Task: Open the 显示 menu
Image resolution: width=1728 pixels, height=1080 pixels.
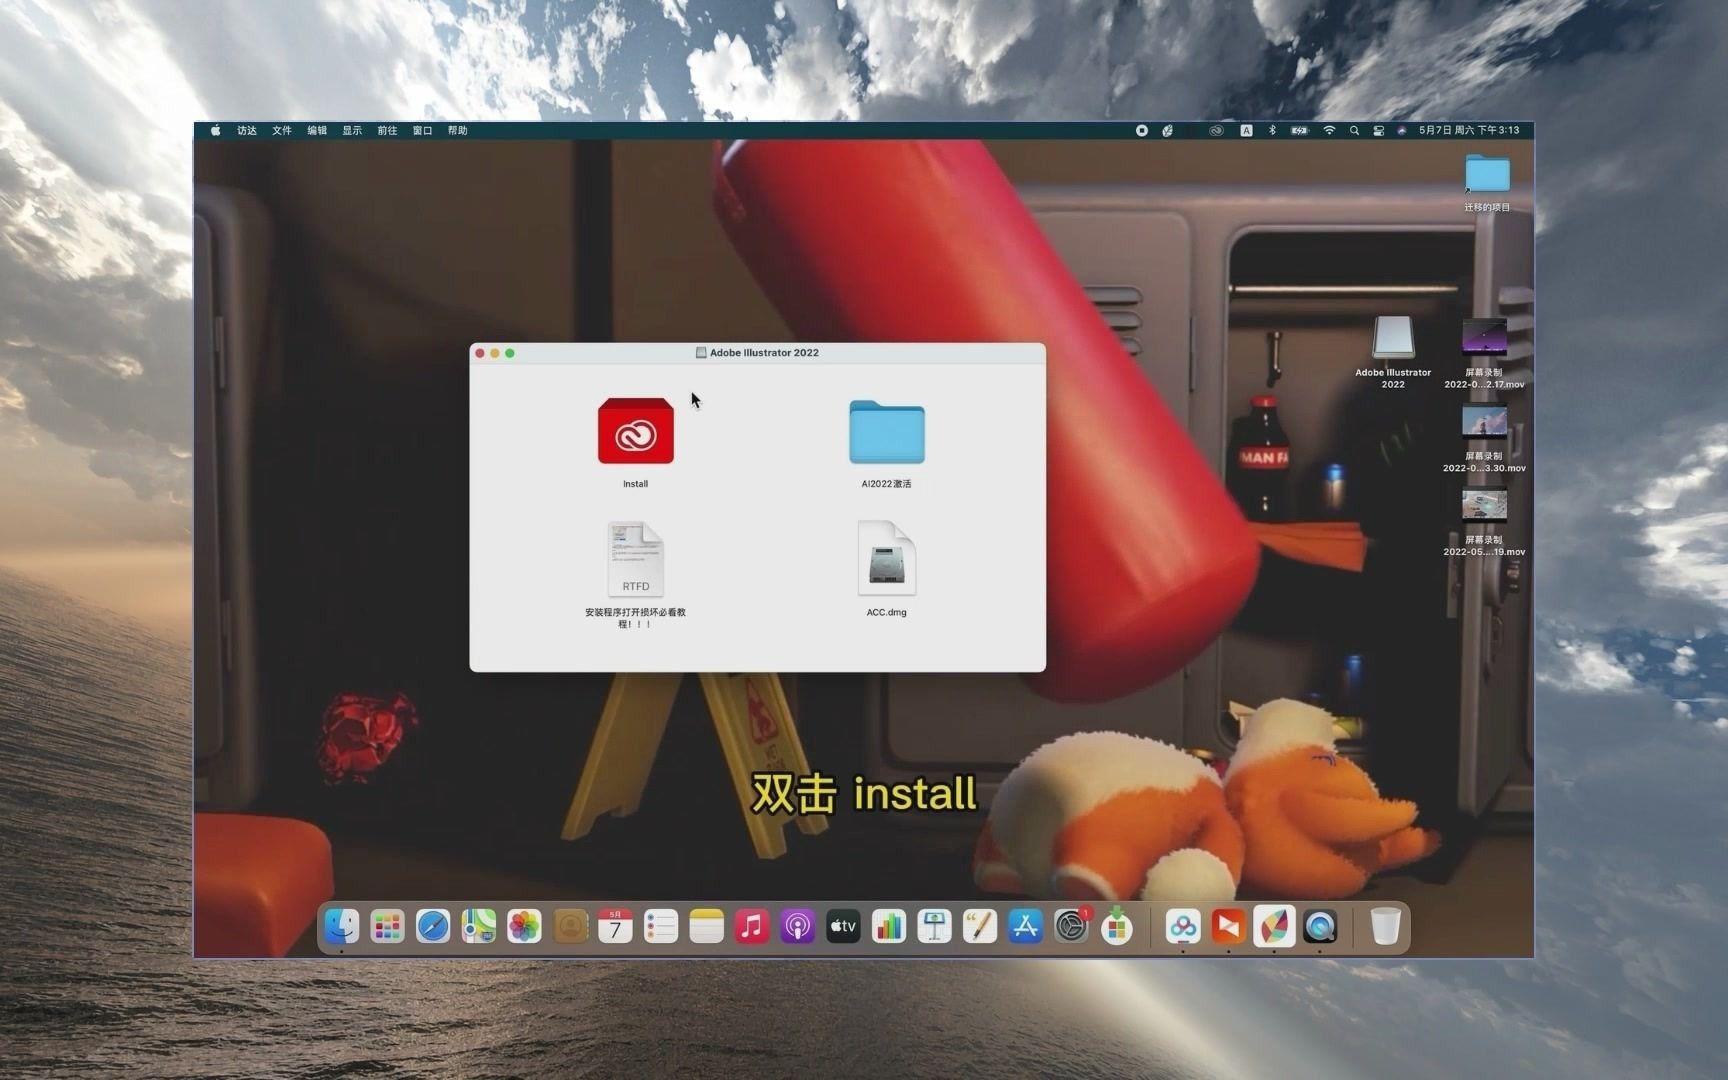Action: tap(352, 130)
